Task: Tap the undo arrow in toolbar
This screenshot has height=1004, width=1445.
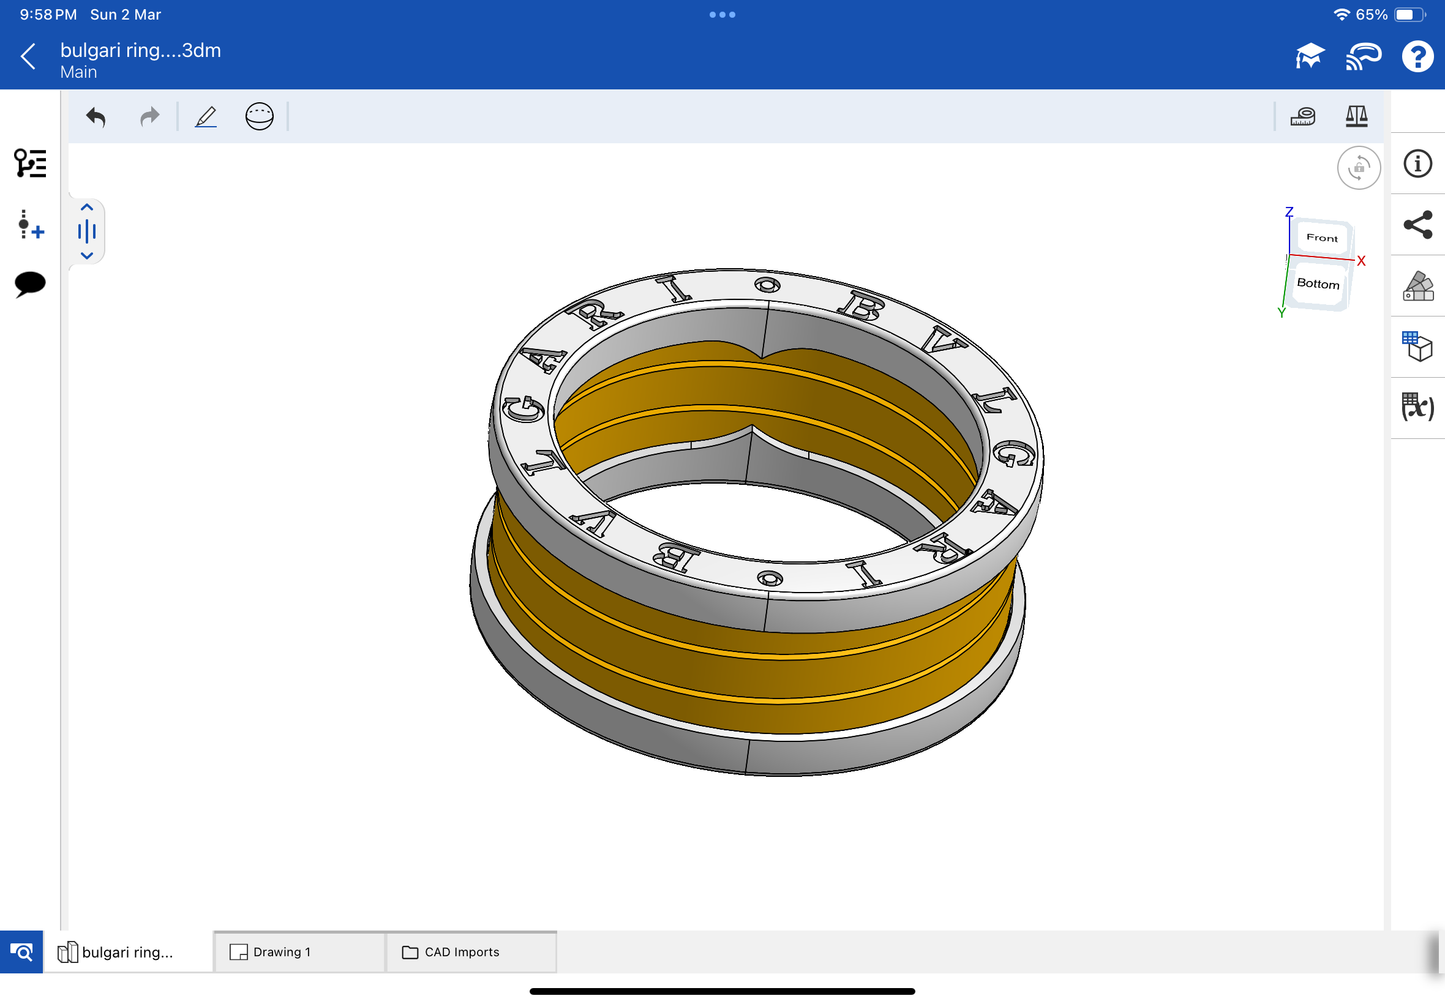Action: click(x=96, y=117)
